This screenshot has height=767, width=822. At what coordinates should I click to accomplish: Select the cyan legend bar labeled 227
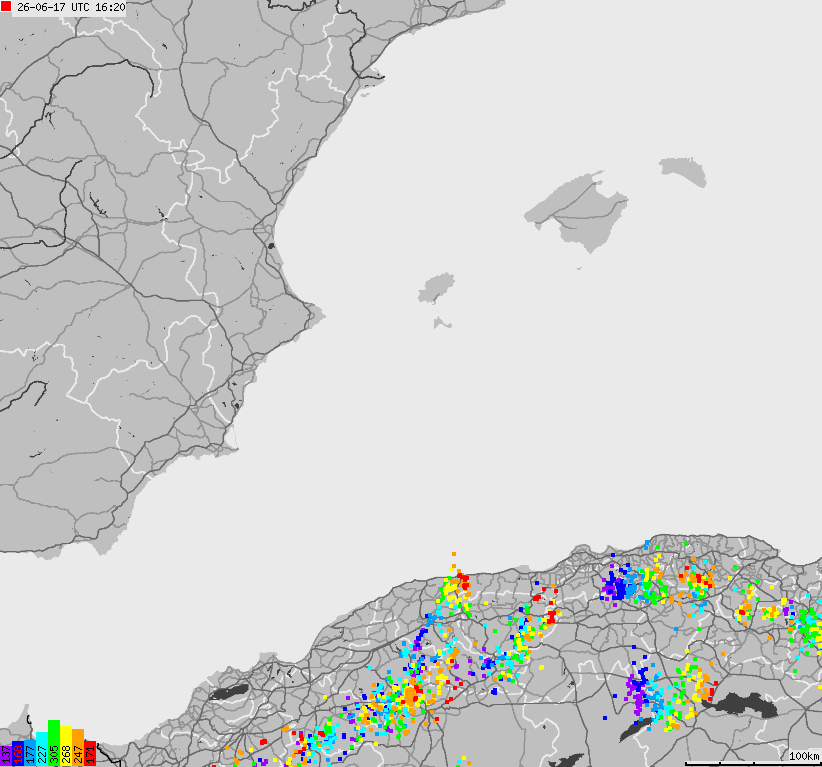coord(42,749)
